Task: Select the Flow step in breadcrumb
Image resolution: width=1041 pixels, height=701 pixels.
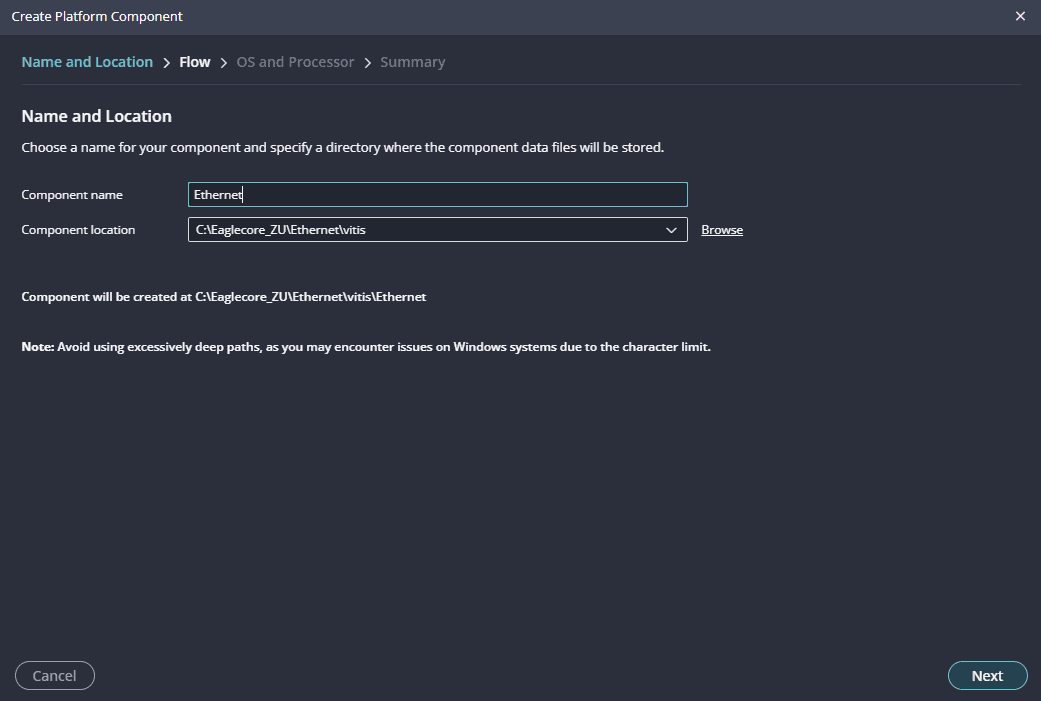Action: click(194, 62)
